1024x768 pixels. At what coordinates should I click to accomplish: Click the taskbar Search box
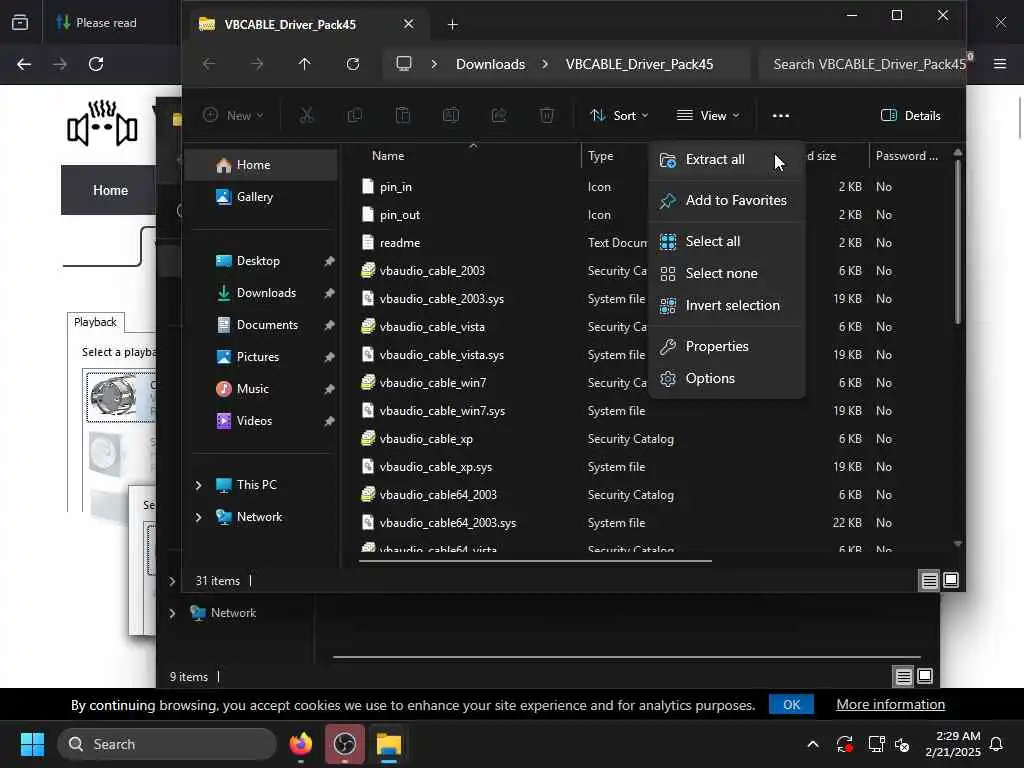(x=167, y=744)
